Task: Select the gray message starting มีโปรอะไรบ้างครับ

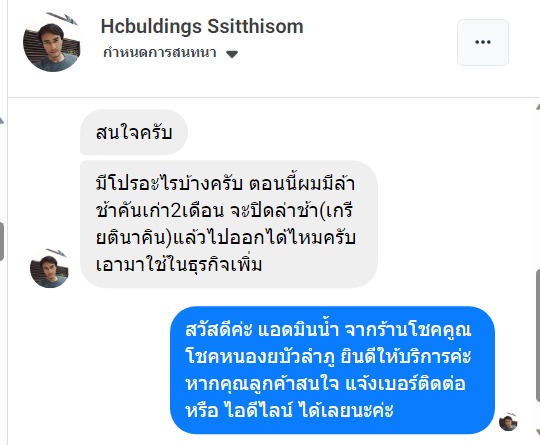Action: point(229,224)
